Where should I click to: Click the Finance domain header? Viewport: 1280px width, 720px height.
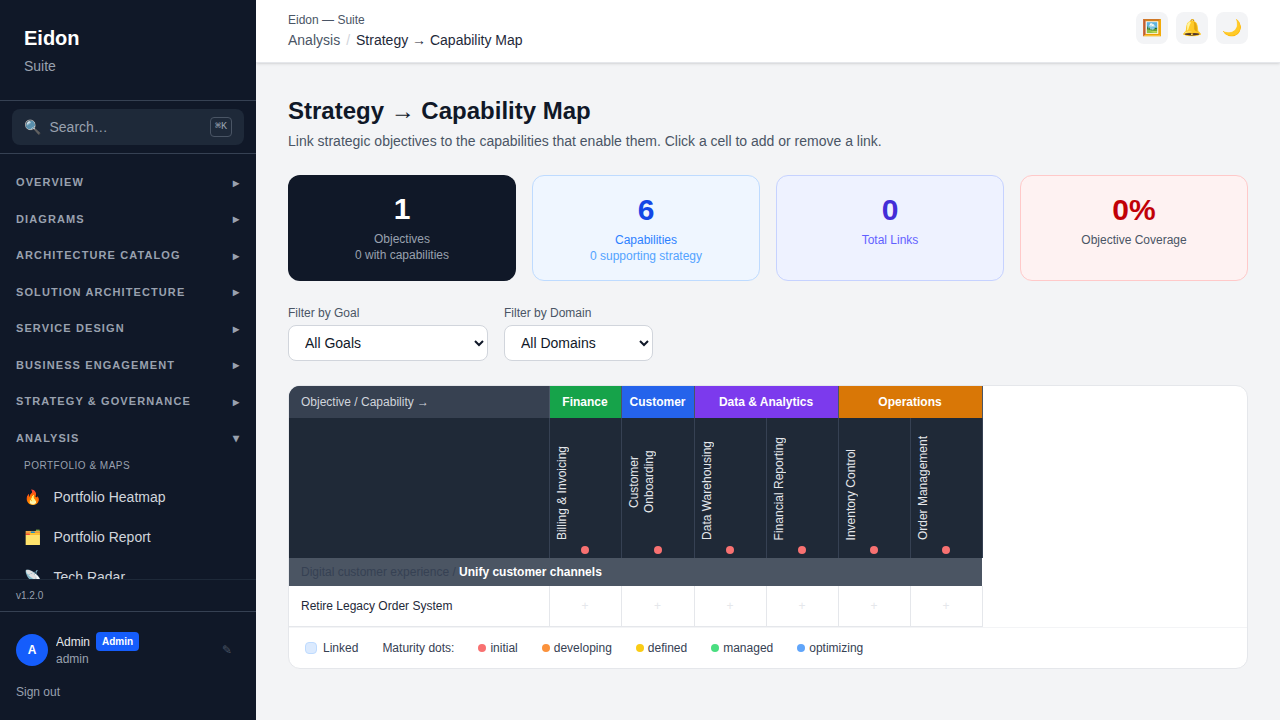(x=585, y=402)
